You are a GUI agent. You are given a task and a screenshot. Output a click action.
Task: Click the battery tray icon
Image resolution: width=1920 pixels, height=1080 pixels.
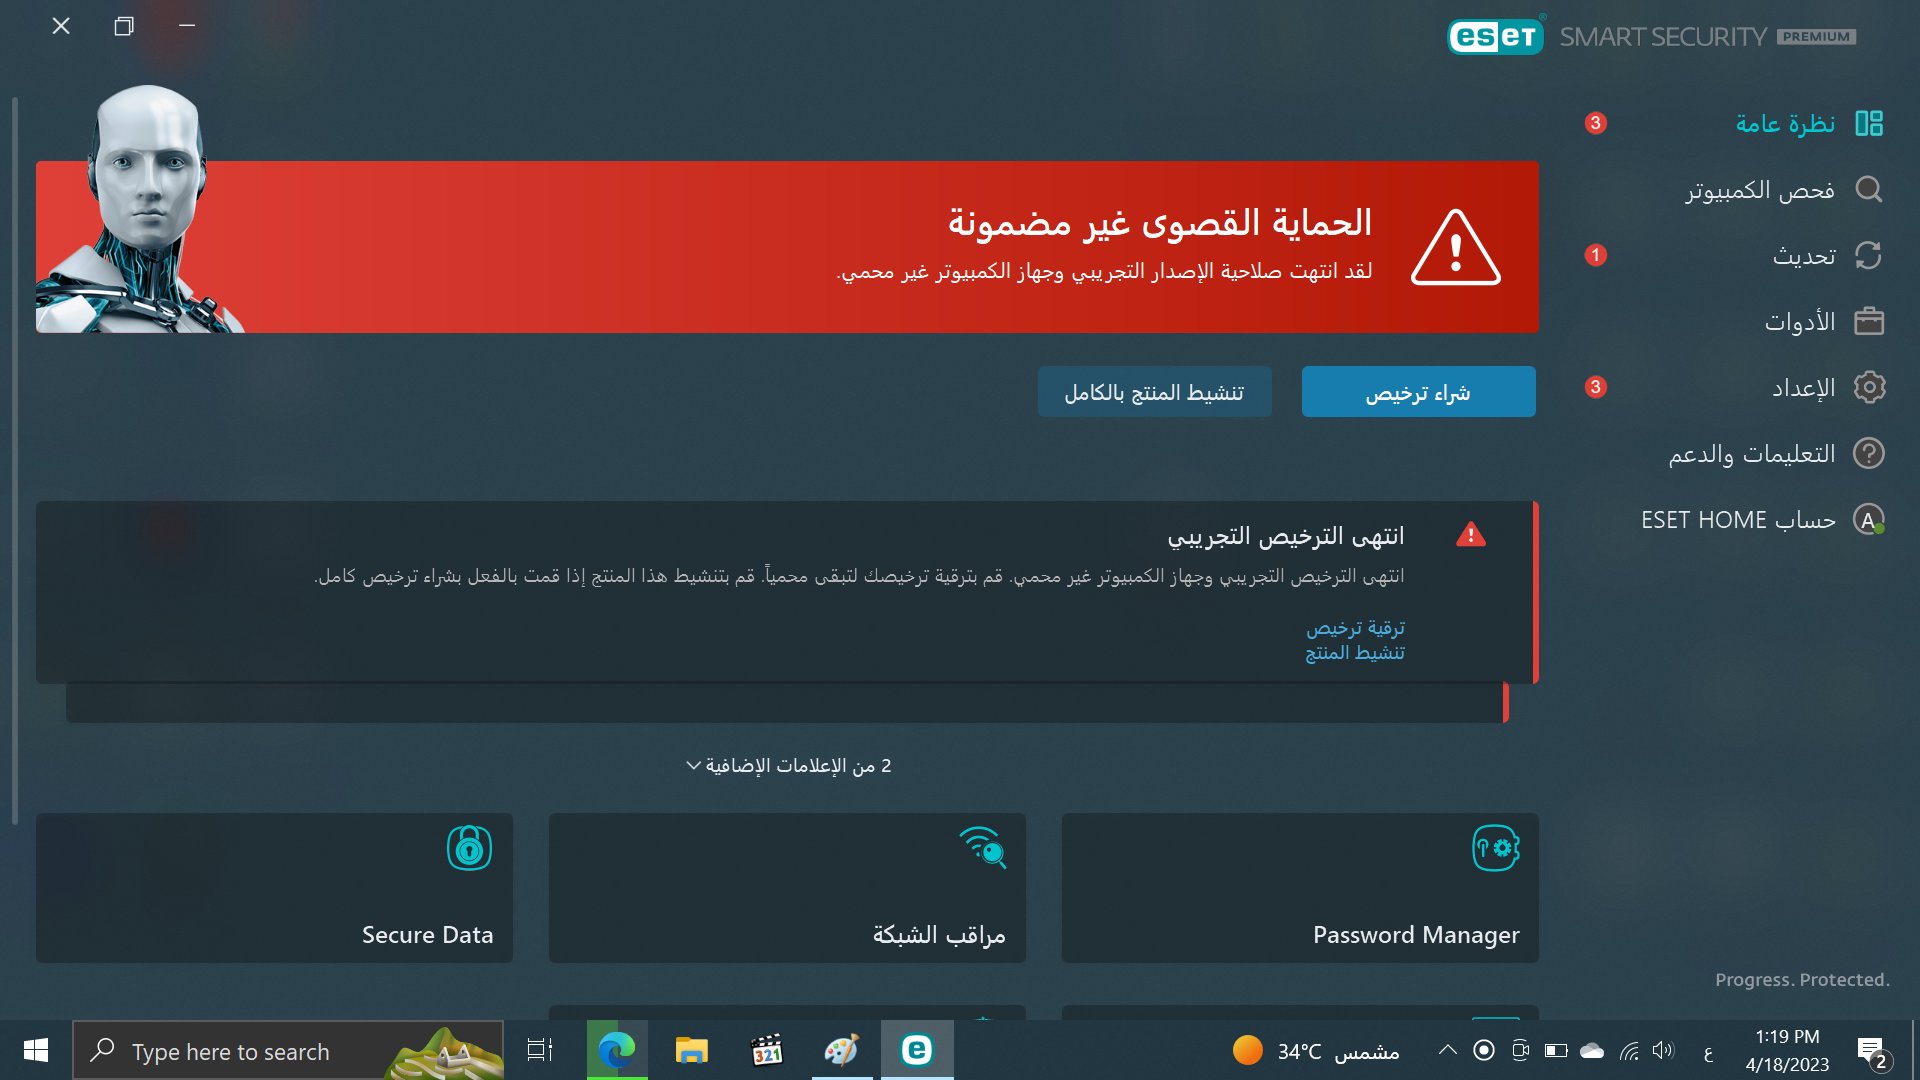[x=1556, y=1050]
